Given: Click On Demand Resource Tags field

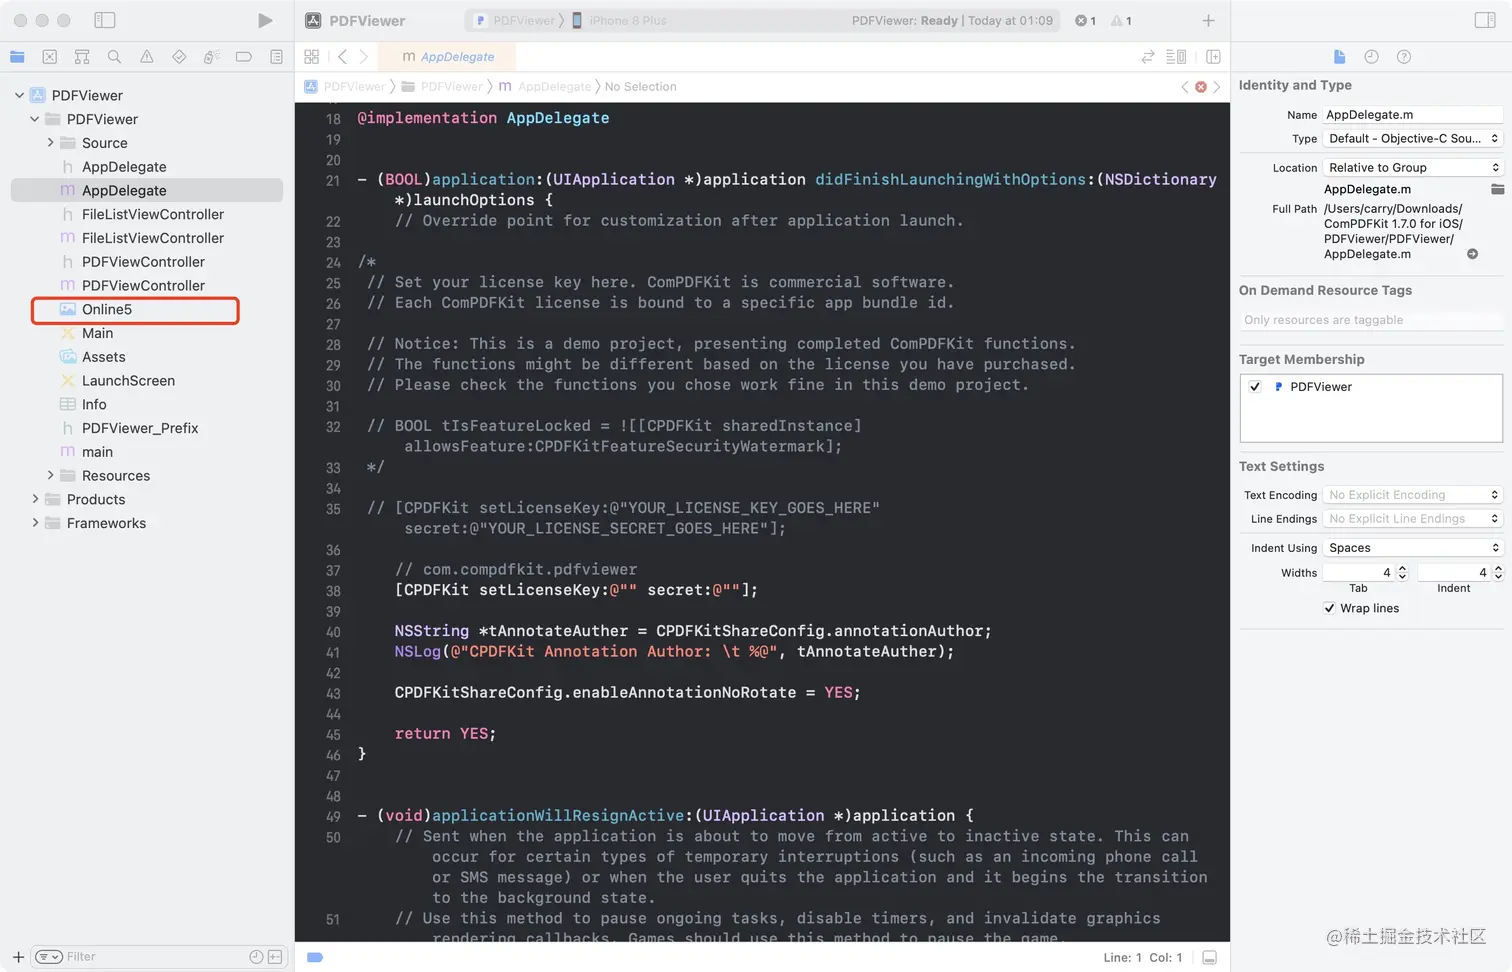Looking at the screenshot, I should (1371, 320).
